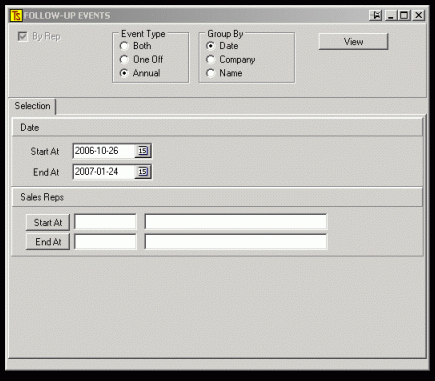This screenshot has width=435, height=381.
Task: Switch to the Selection tab
Action: pos(32,106)
